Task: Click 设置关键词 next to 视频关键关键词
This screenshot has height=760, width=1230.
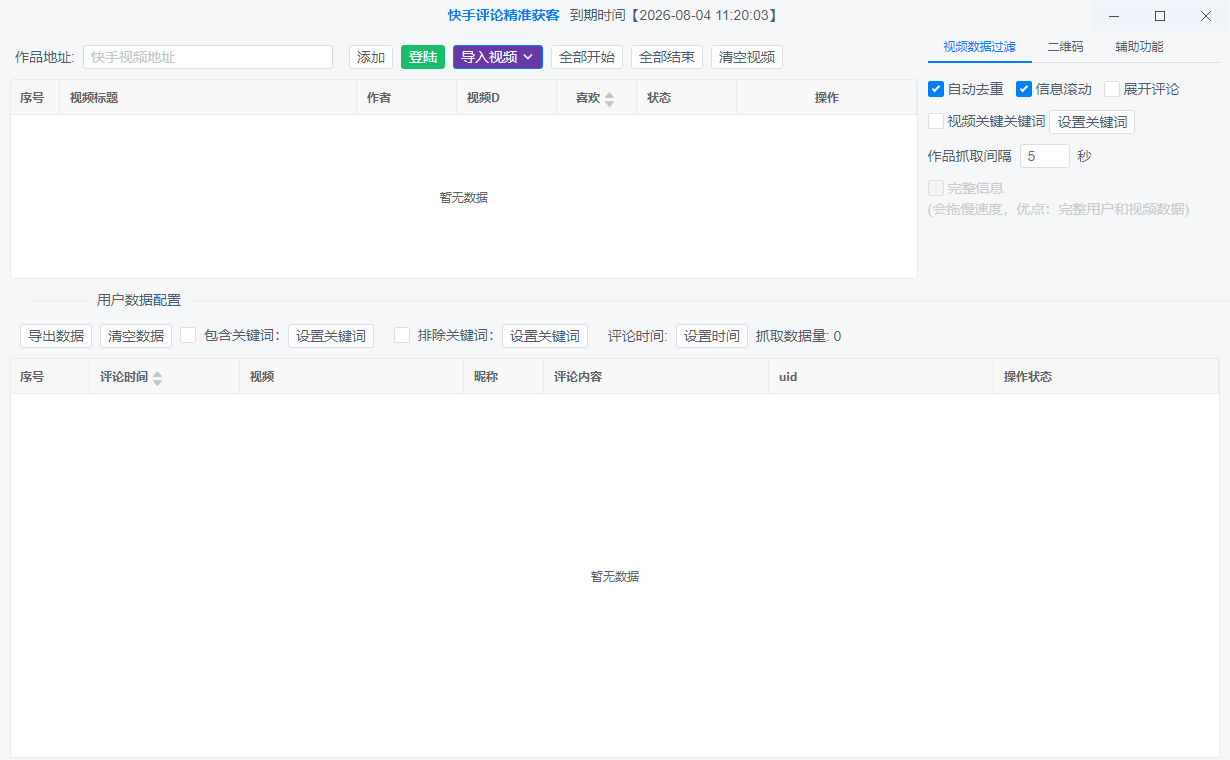Action: pos(1092,122)
